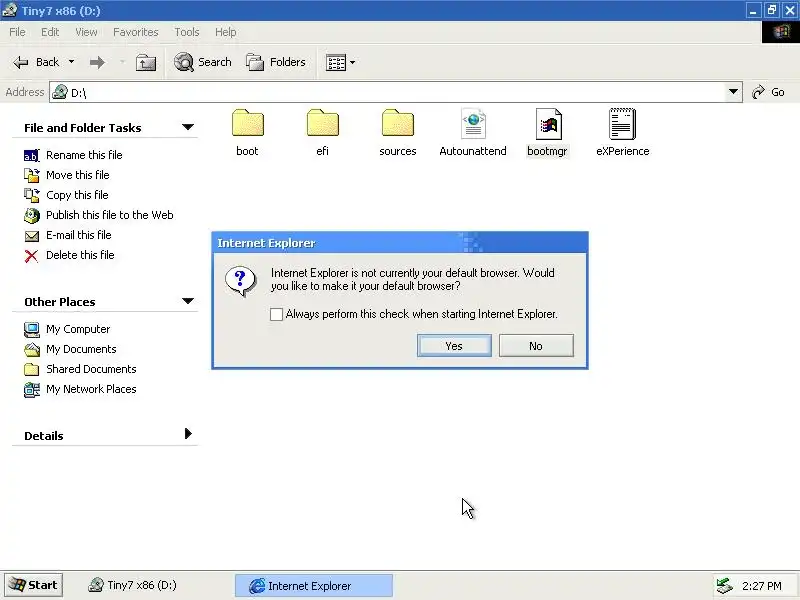
Task: Click the My Network Places link
Action: [91, 389]
